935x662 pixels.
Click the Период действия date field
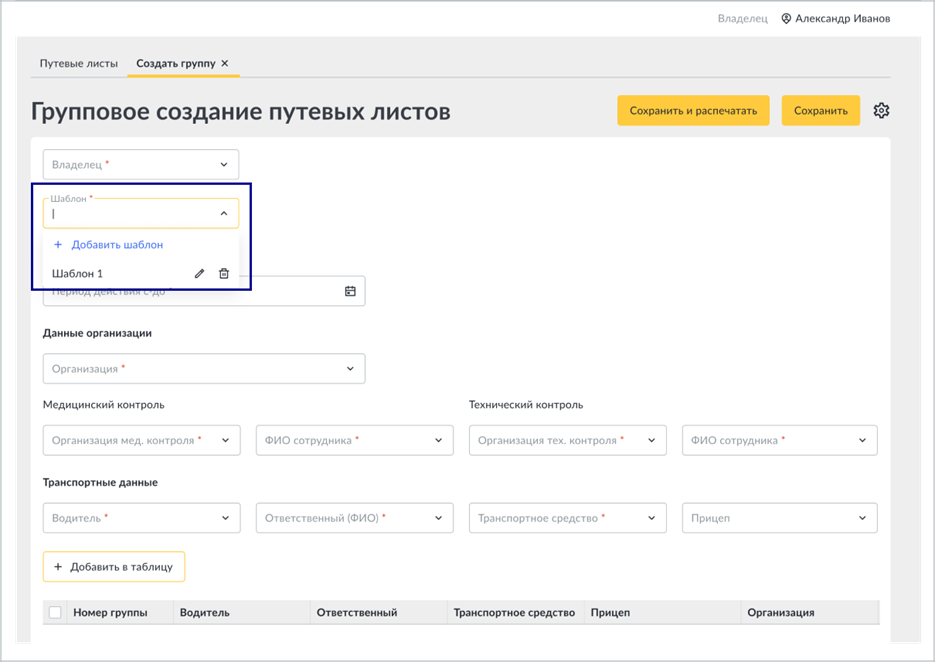(204, 291)
